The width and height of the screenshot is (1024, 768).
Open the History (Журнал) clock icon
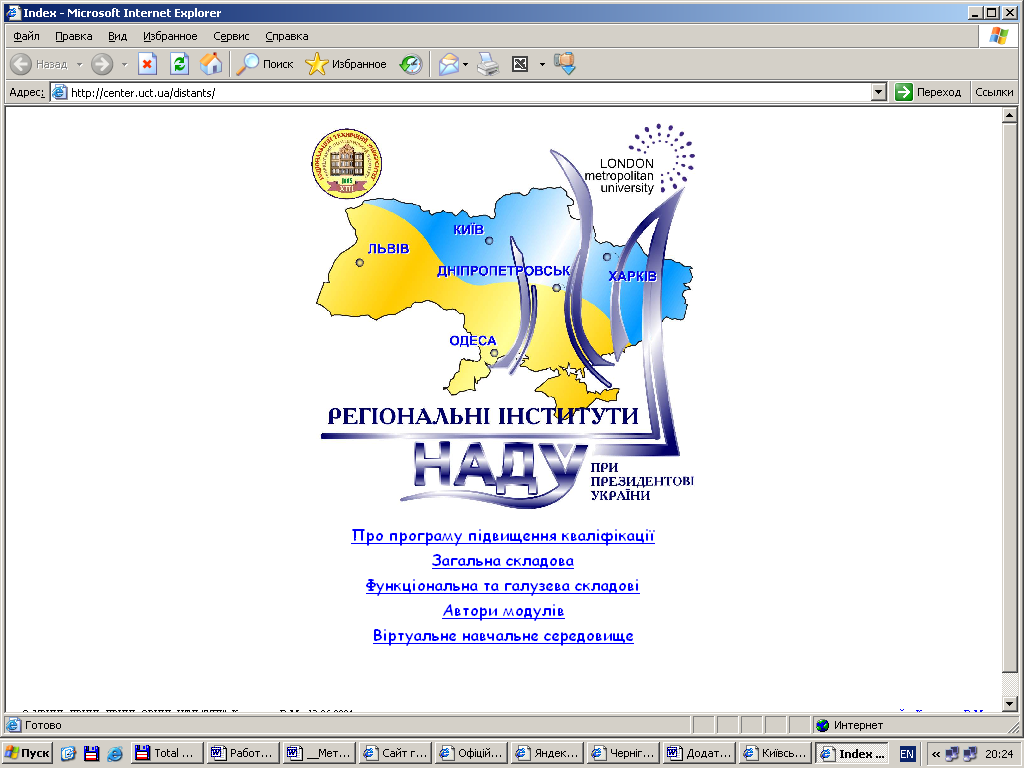click(x=411, y=64)
